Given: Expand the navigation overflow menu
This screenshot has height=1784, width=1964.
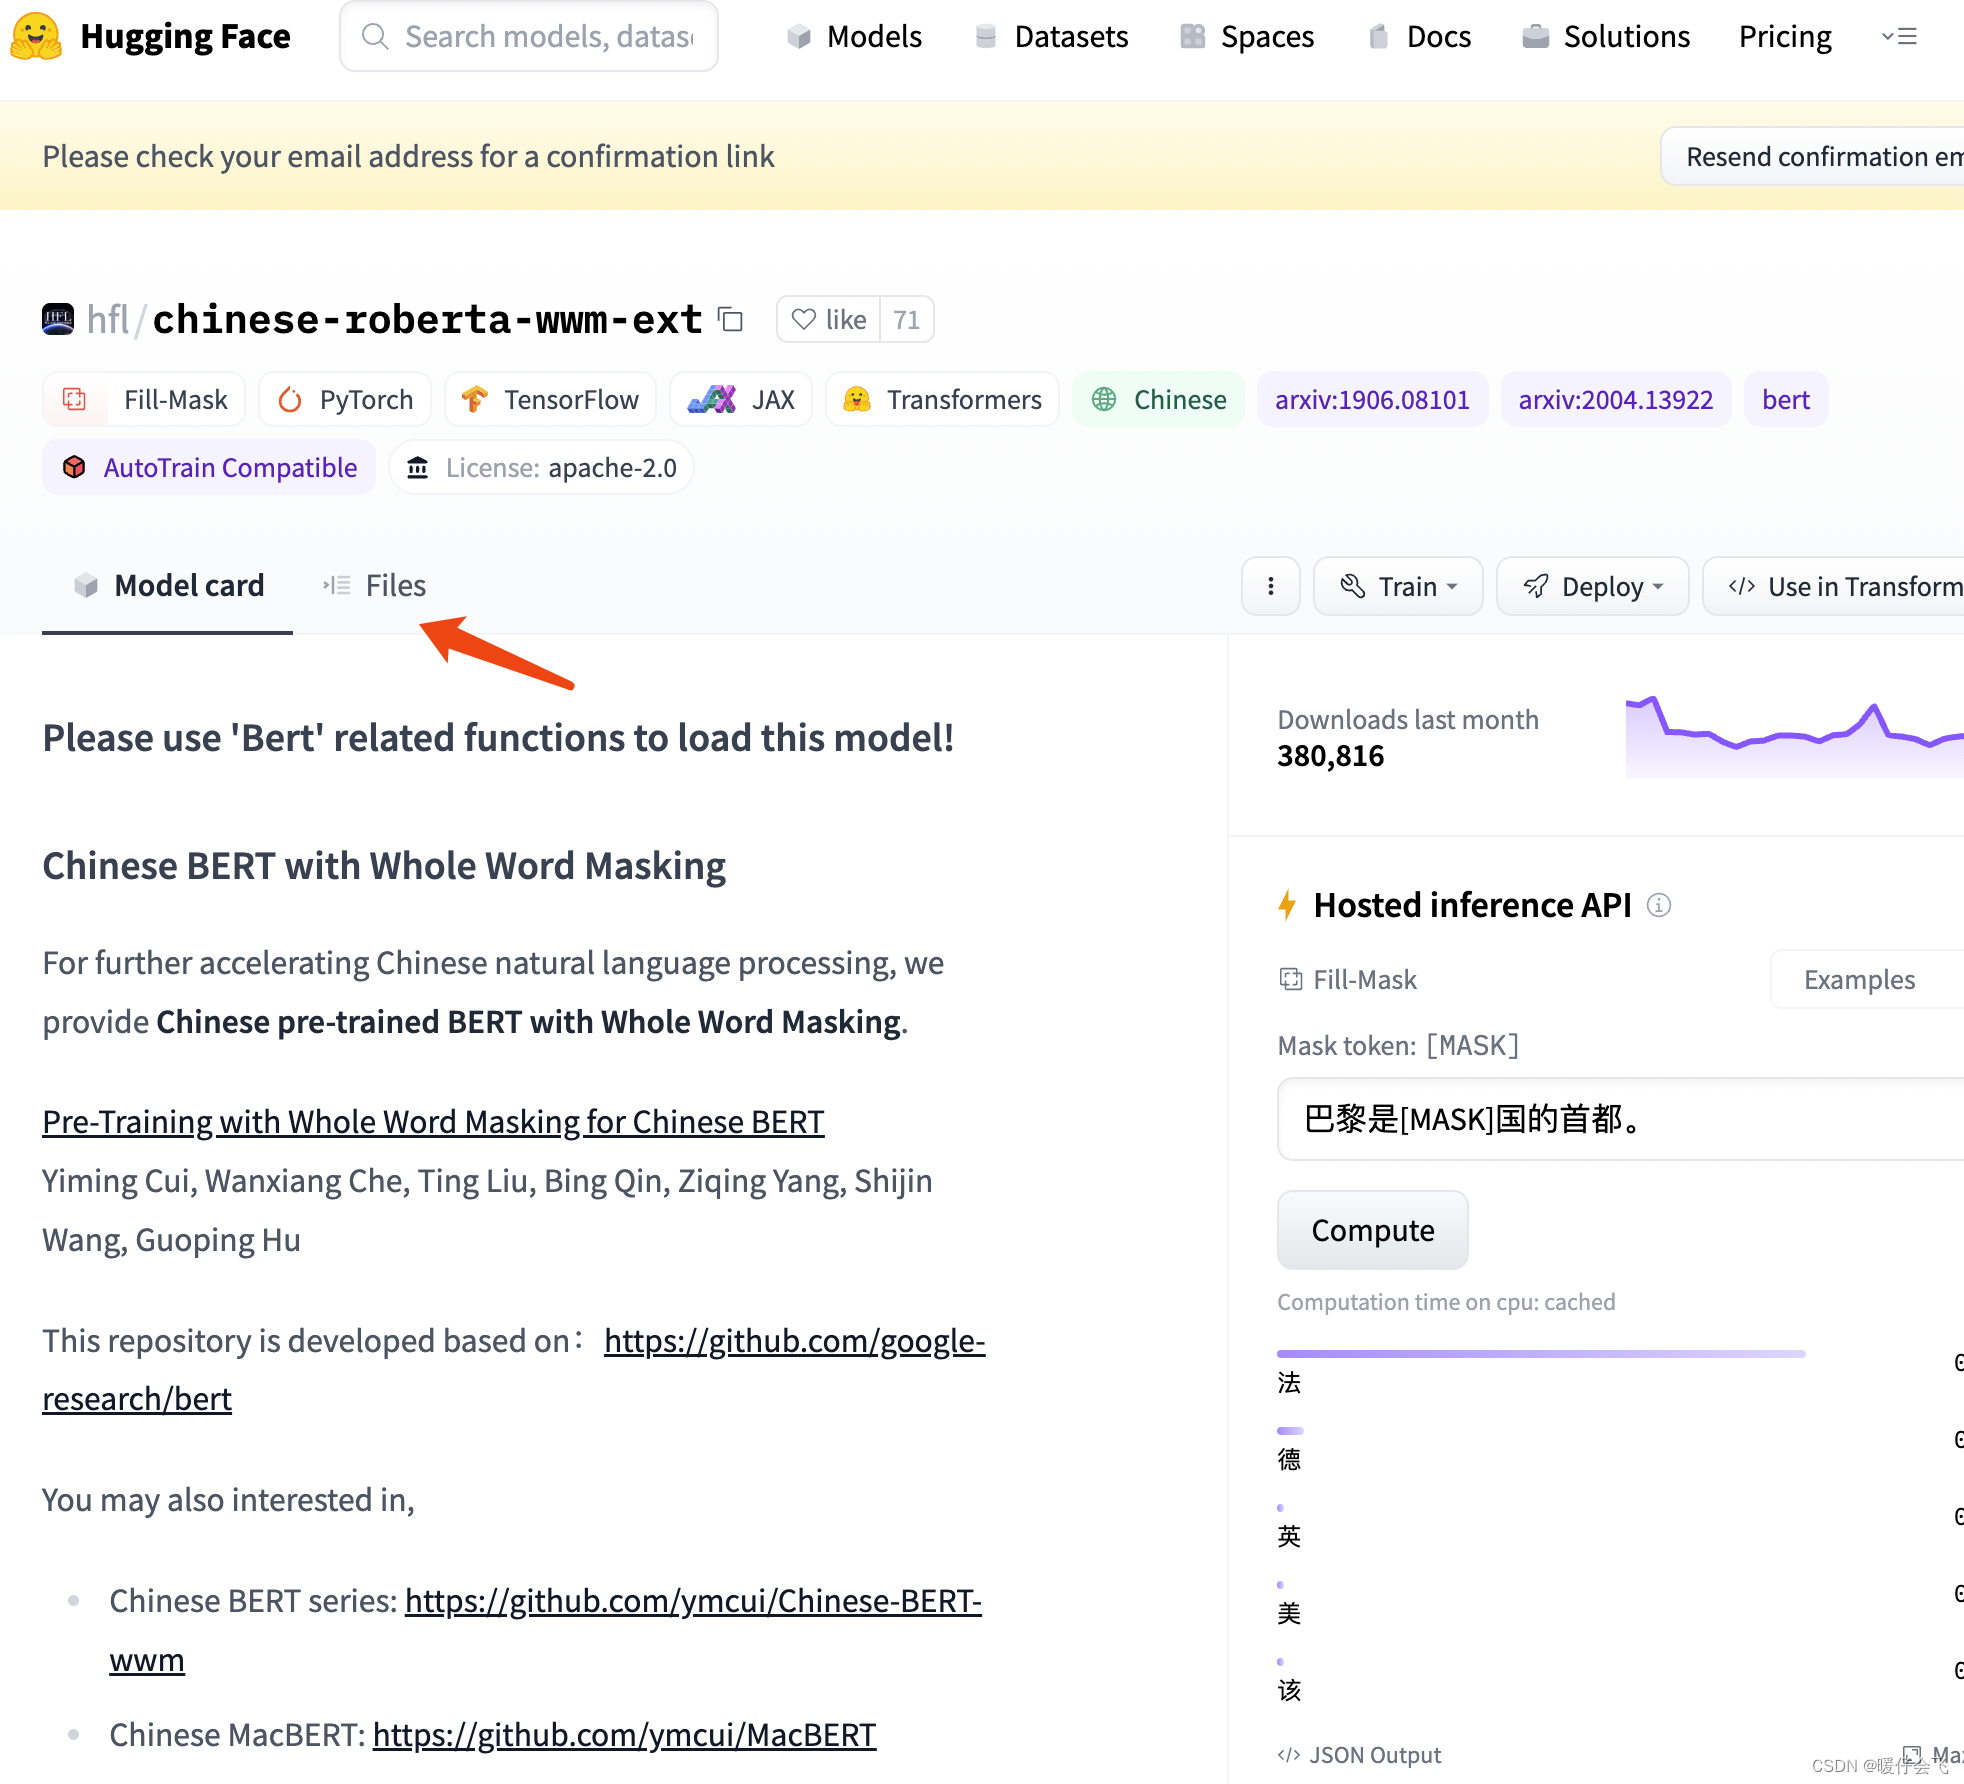Looking at the screenshot, I should pos(1898,37).
